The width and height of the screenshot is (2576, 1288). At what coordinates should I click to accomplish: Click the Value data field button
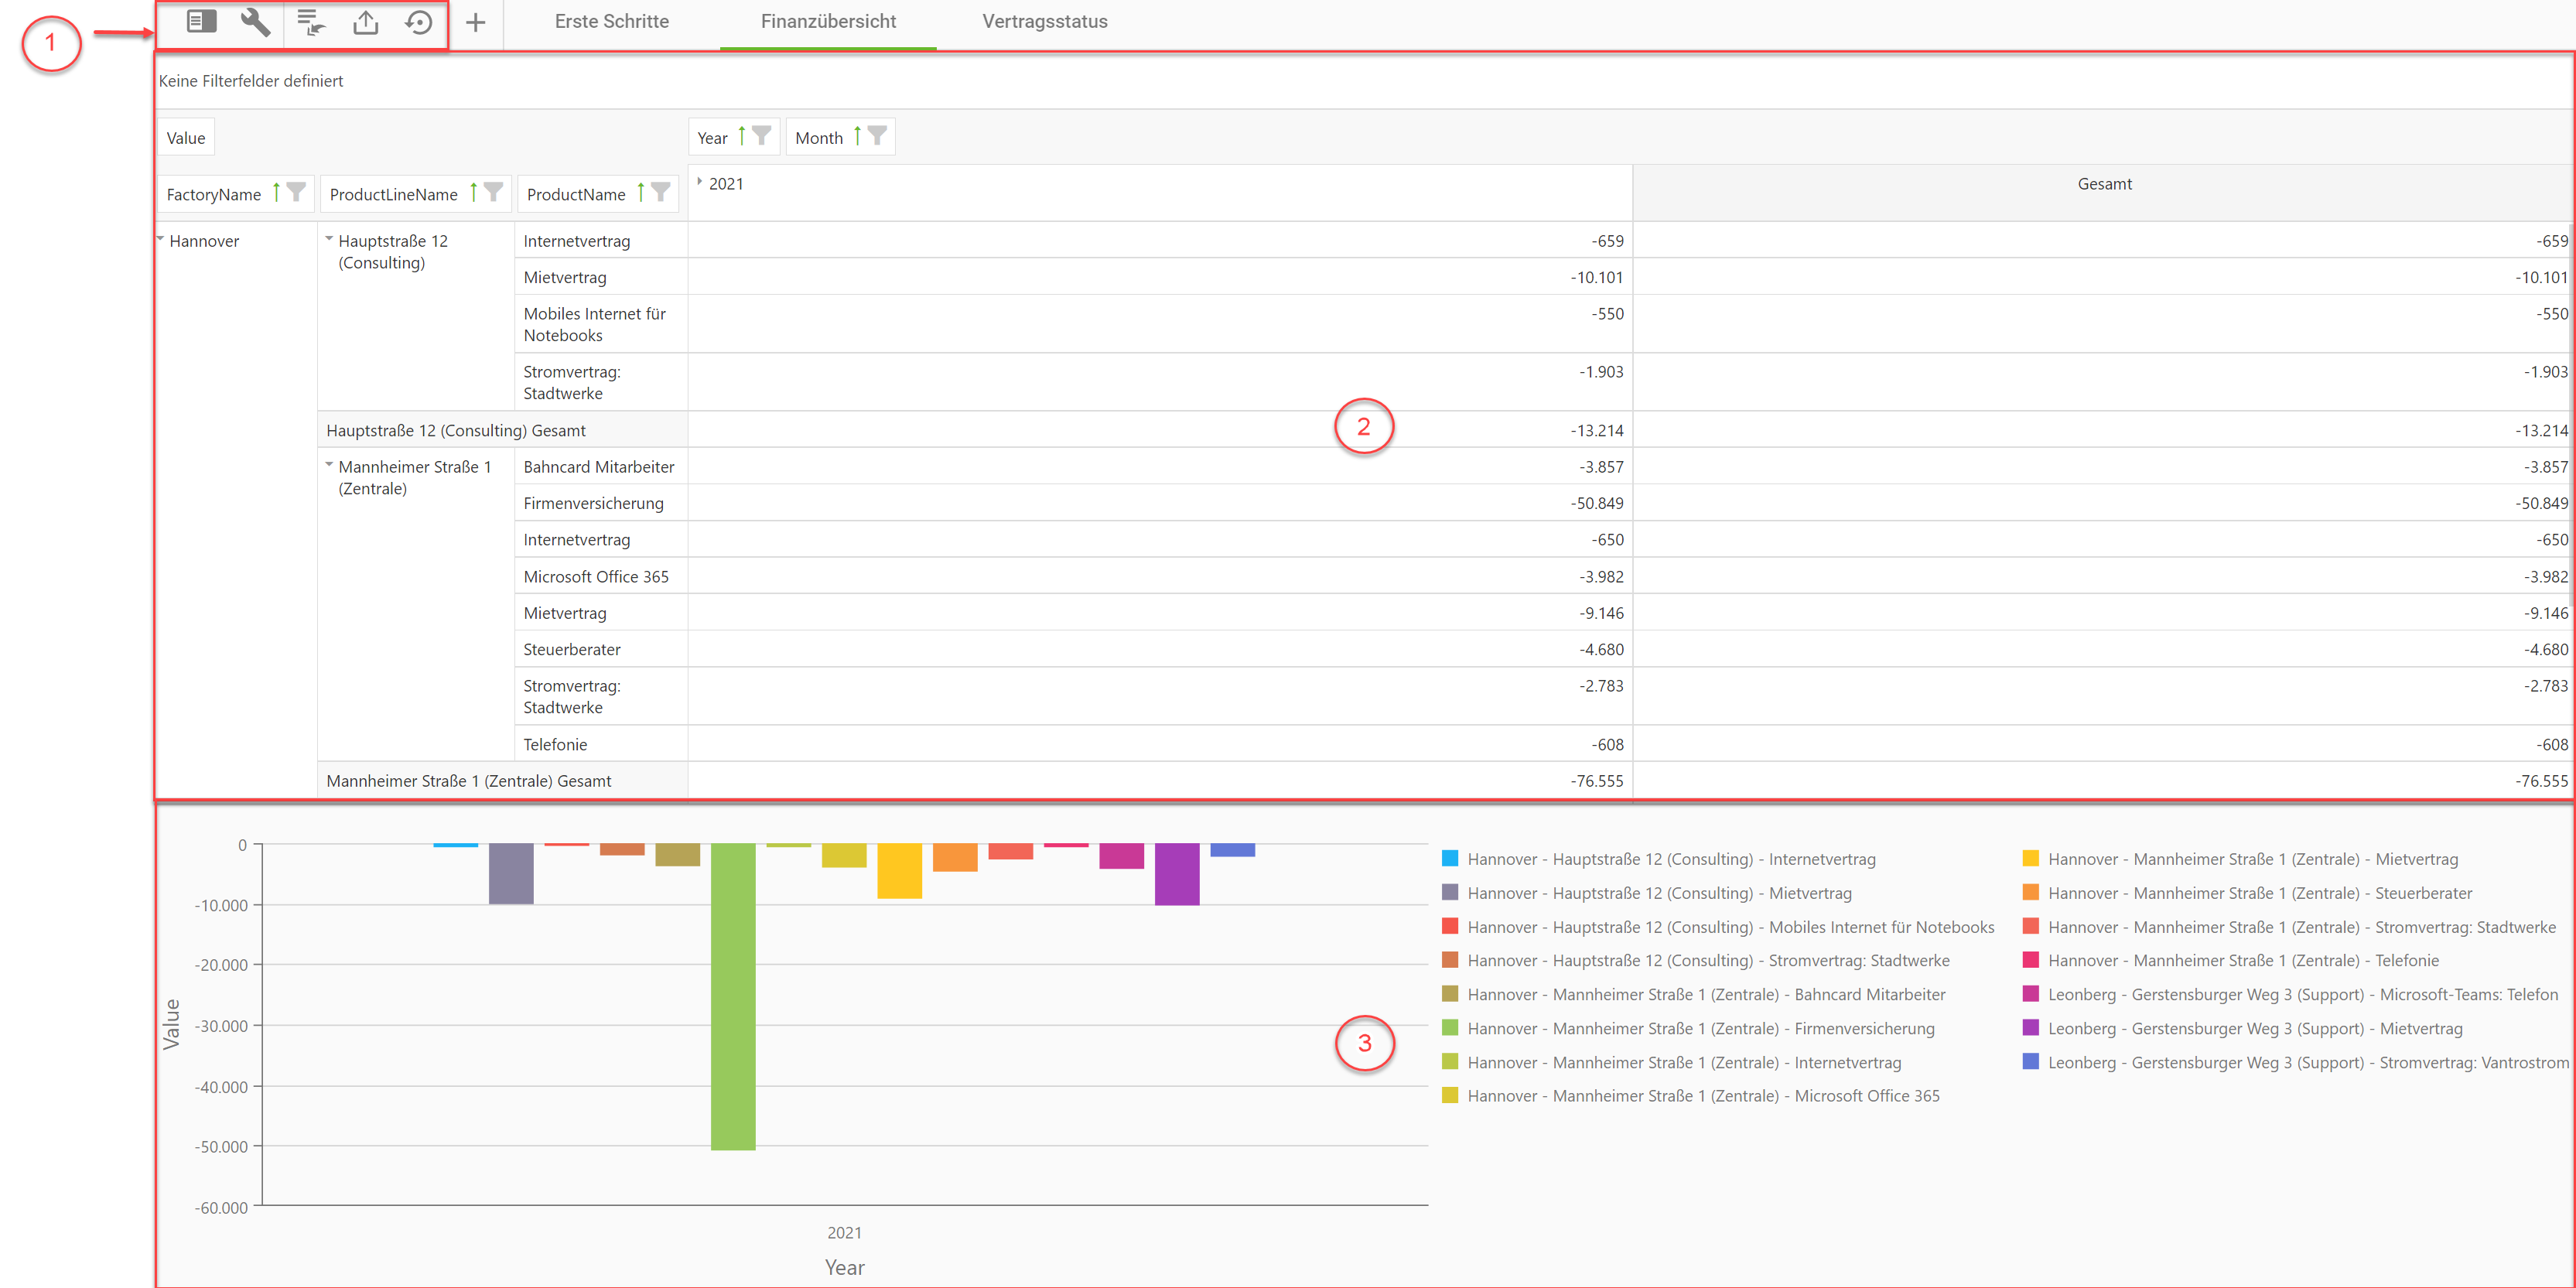click(186, 138)
